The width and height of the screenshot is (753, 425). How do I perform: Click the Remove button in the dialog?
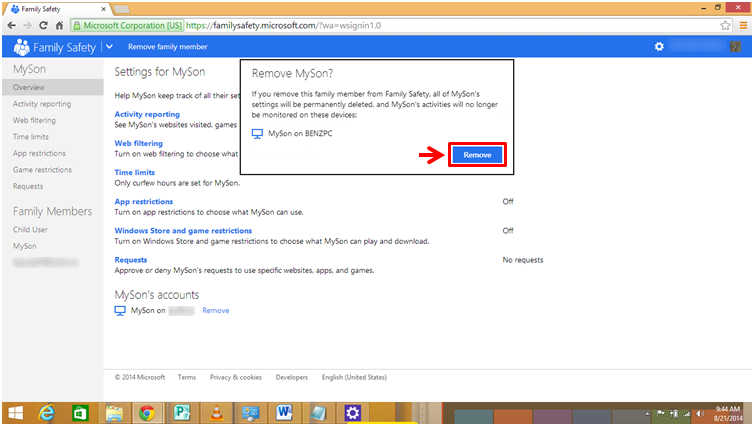click(x=477, y=155)
